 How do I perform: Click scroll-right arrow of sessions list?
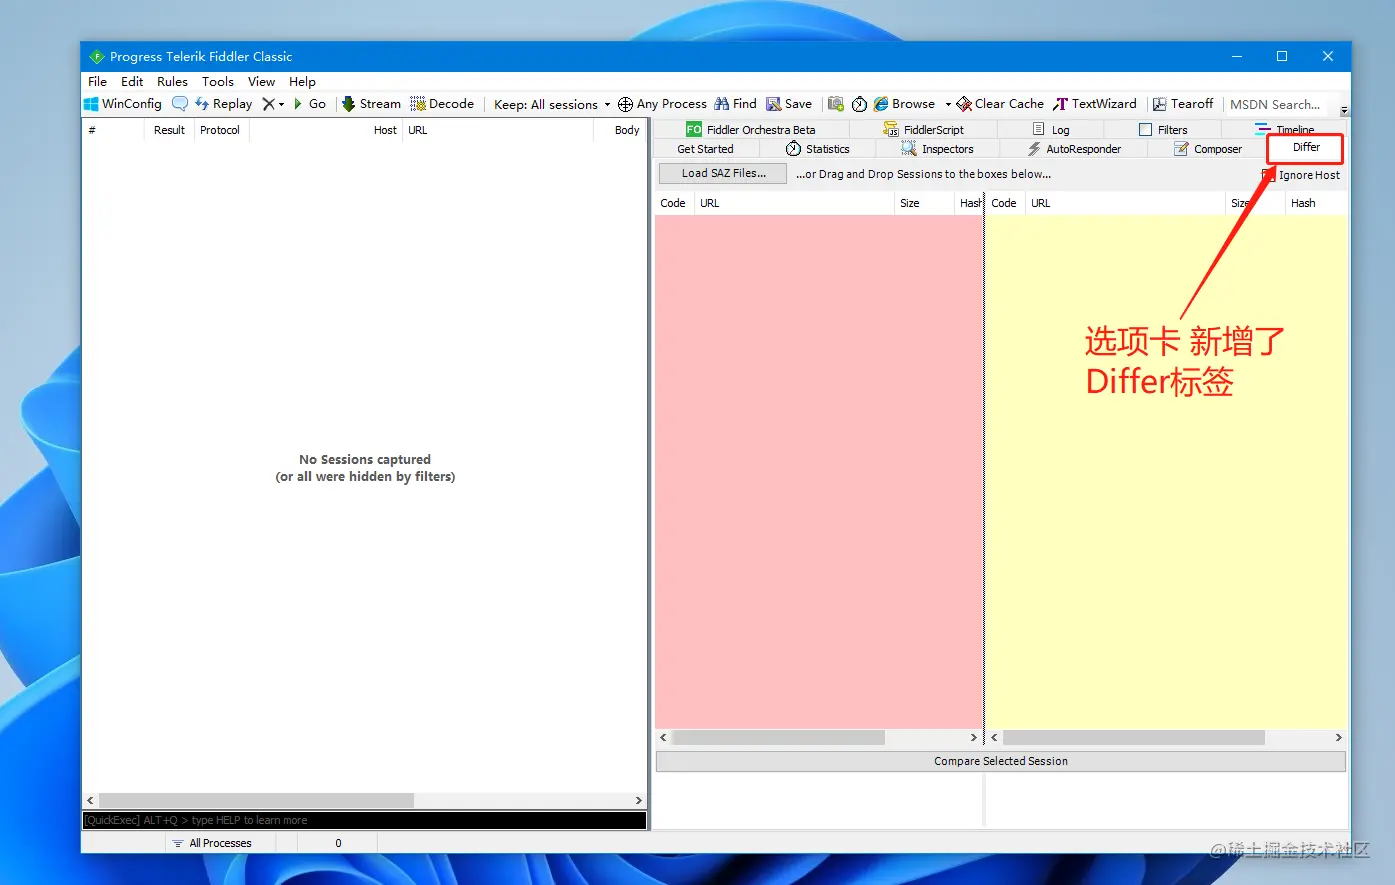click(639, 800)
